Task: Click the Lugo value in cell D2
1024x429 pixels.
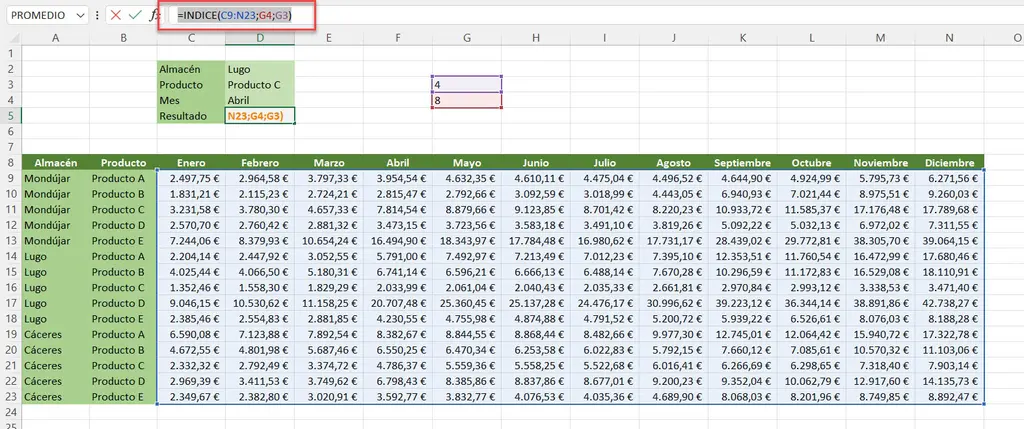Action: point(260,69)
